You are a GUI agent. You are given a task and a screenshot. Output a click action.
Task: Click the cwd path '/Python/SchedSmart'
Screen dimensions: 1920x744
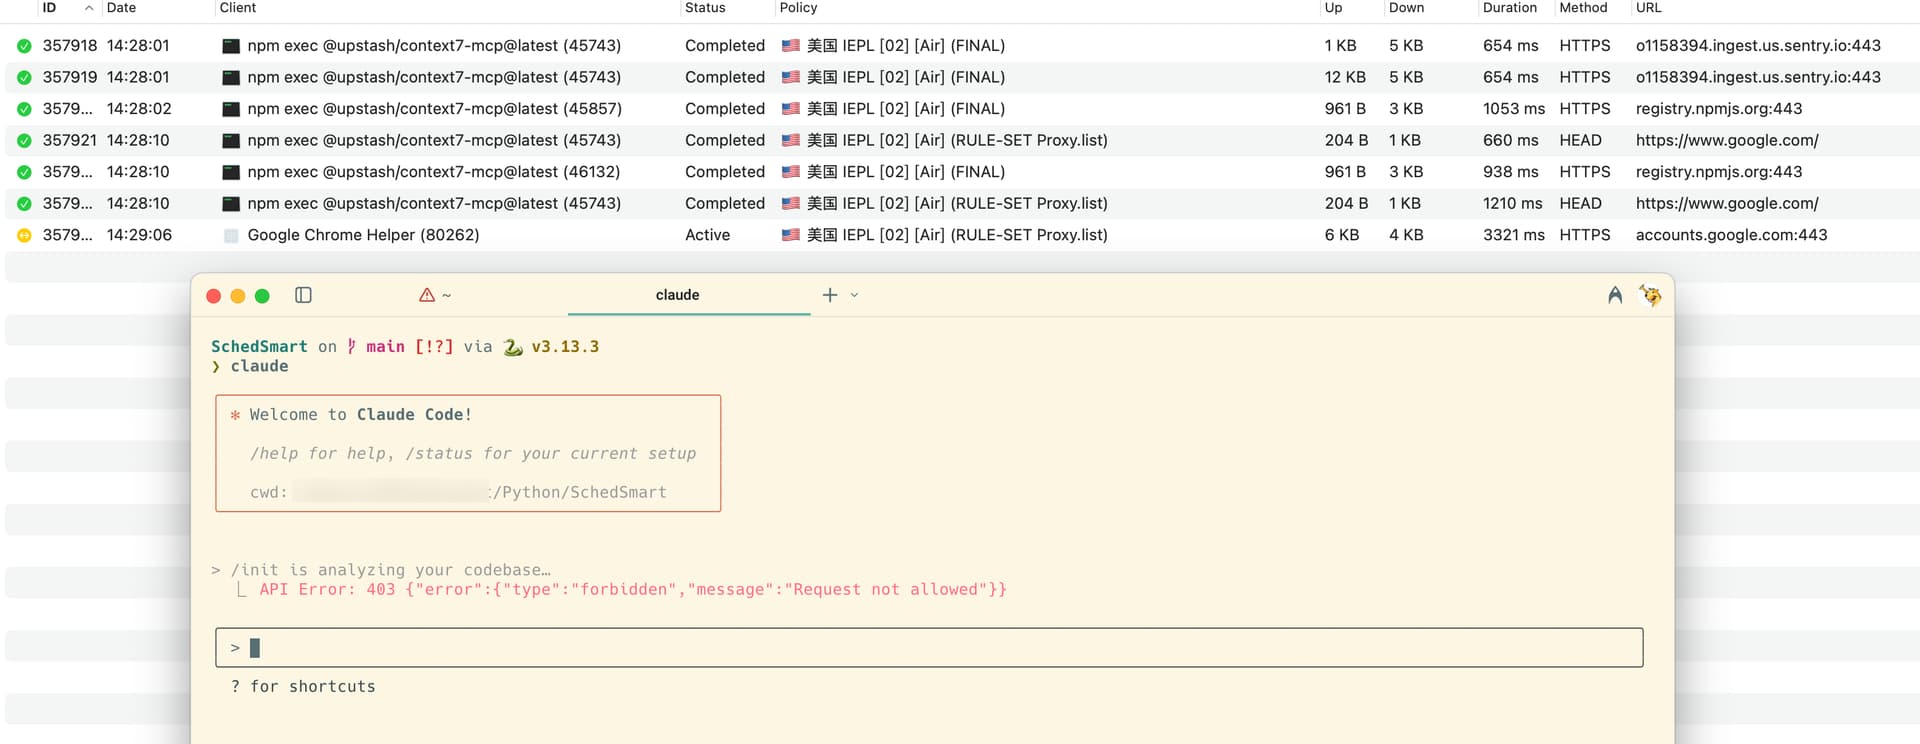point(580,492)
